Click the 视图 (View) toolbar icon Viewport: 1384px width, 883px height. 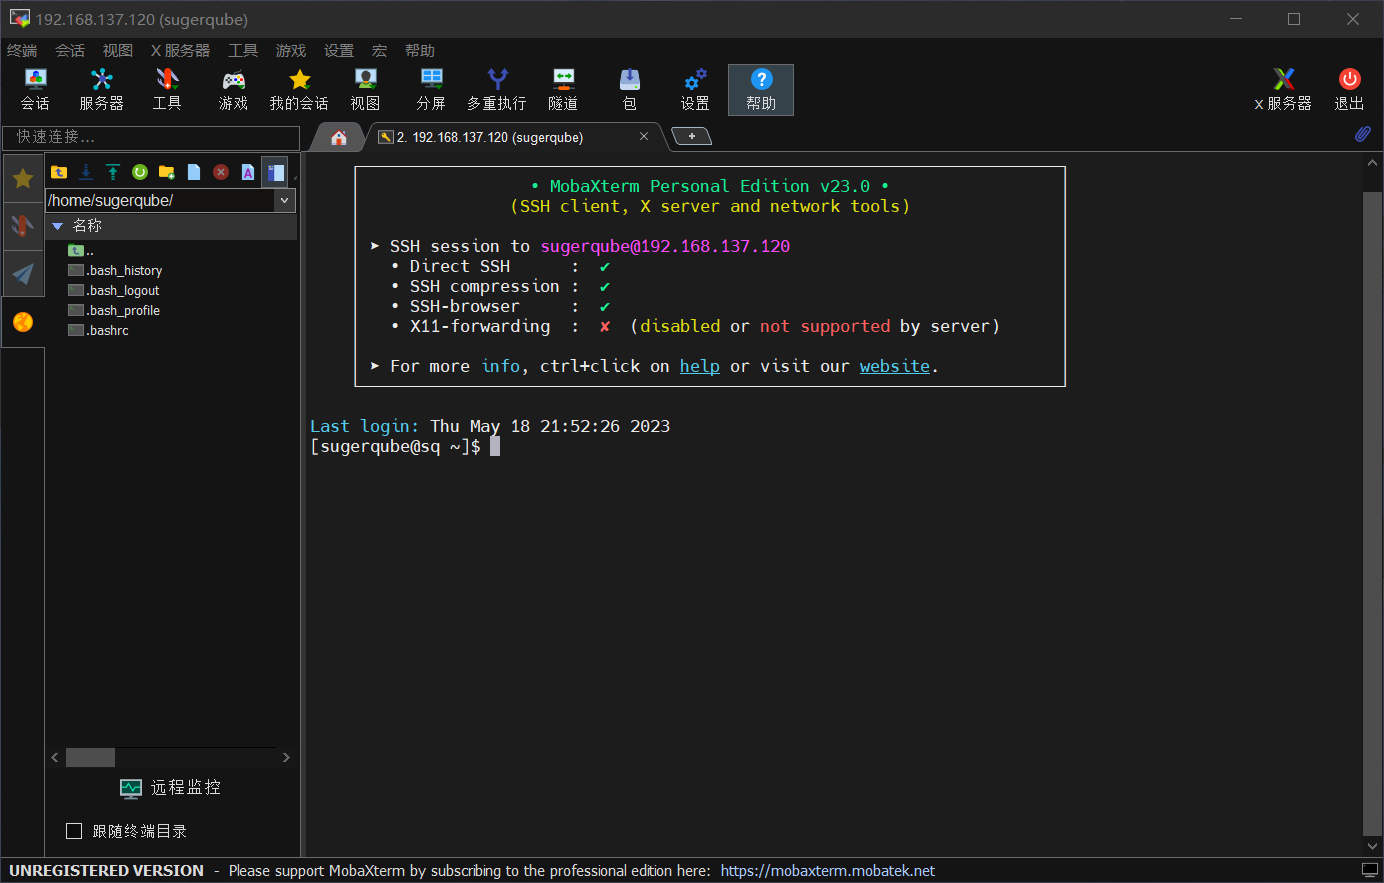tap(365, 90)
